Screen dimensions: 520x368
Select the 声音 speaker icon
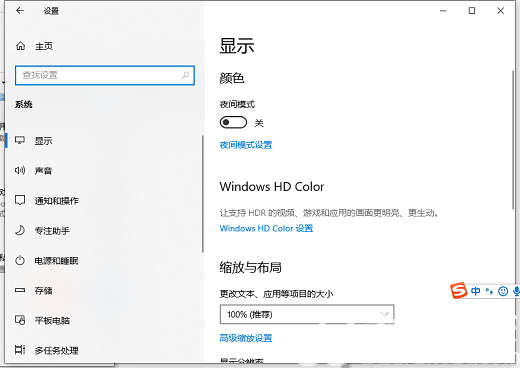[x=20, y=170]
